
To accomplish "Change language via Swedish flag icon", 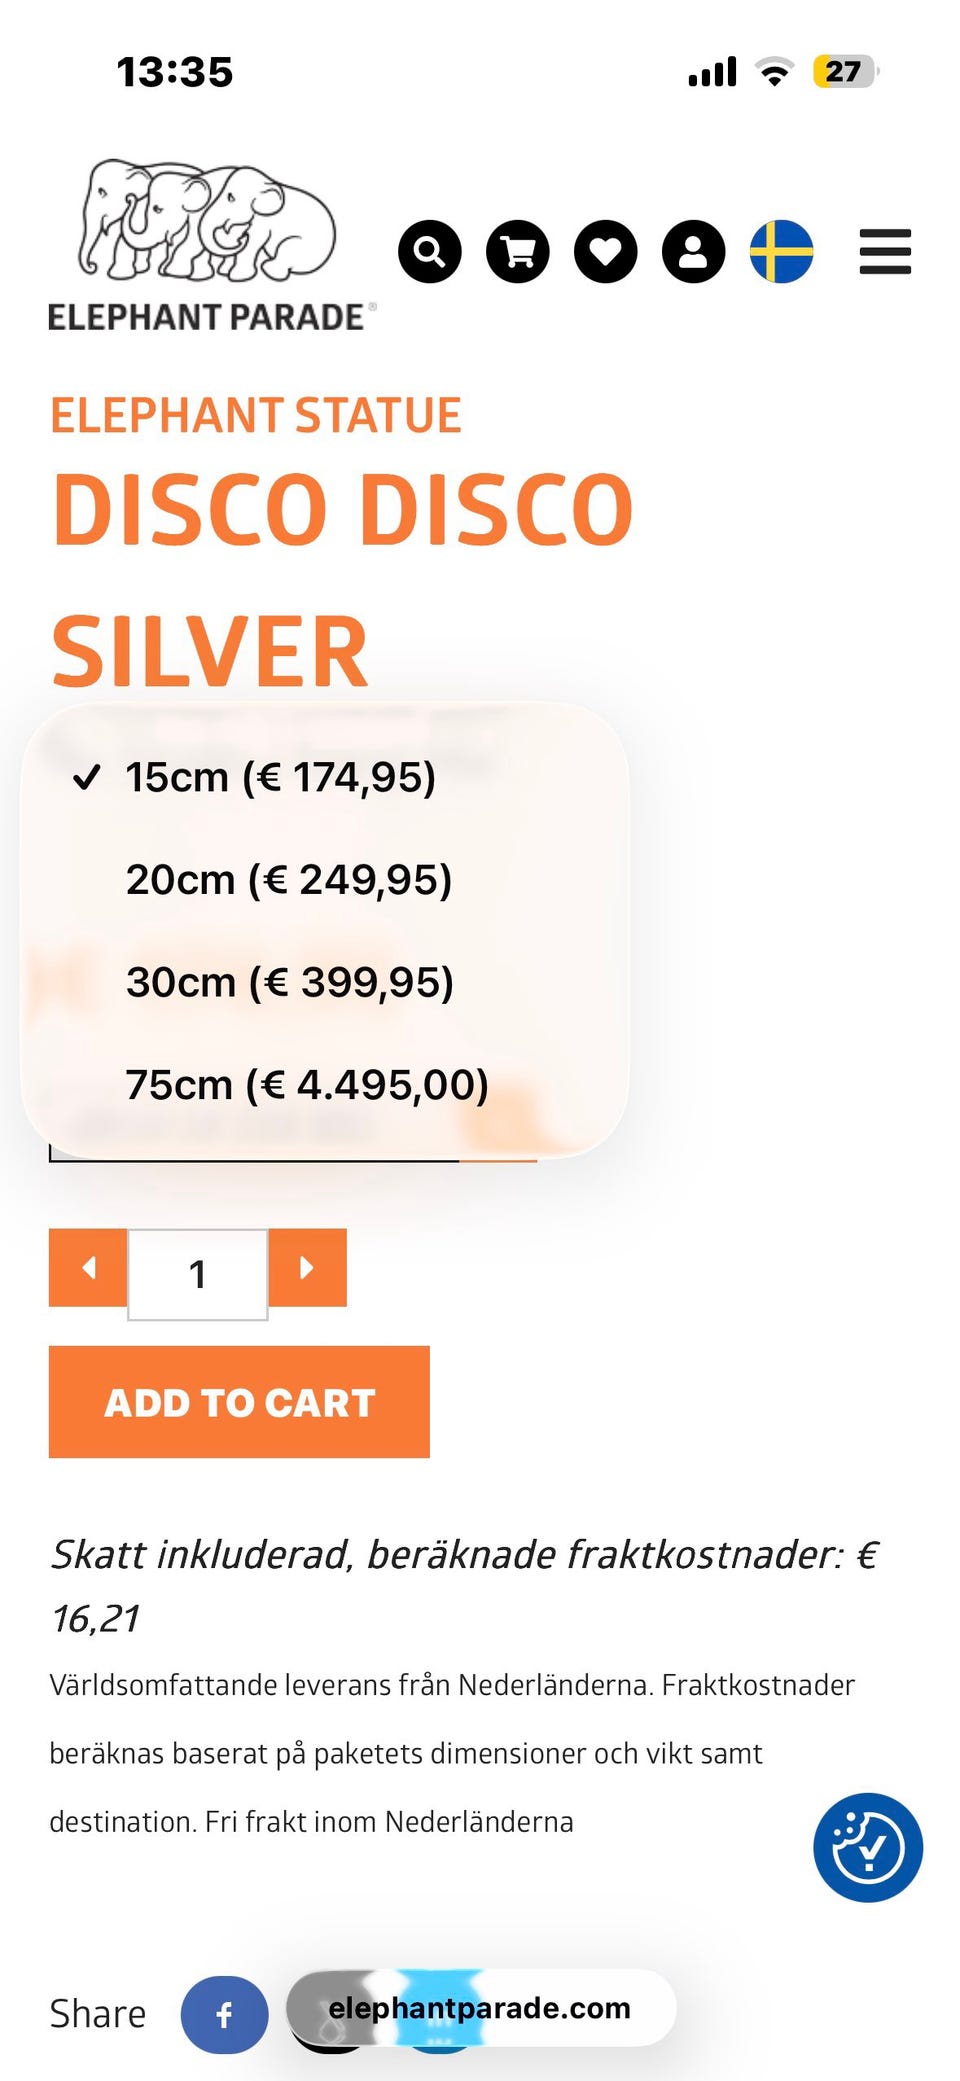I will (x=781, y=251).
